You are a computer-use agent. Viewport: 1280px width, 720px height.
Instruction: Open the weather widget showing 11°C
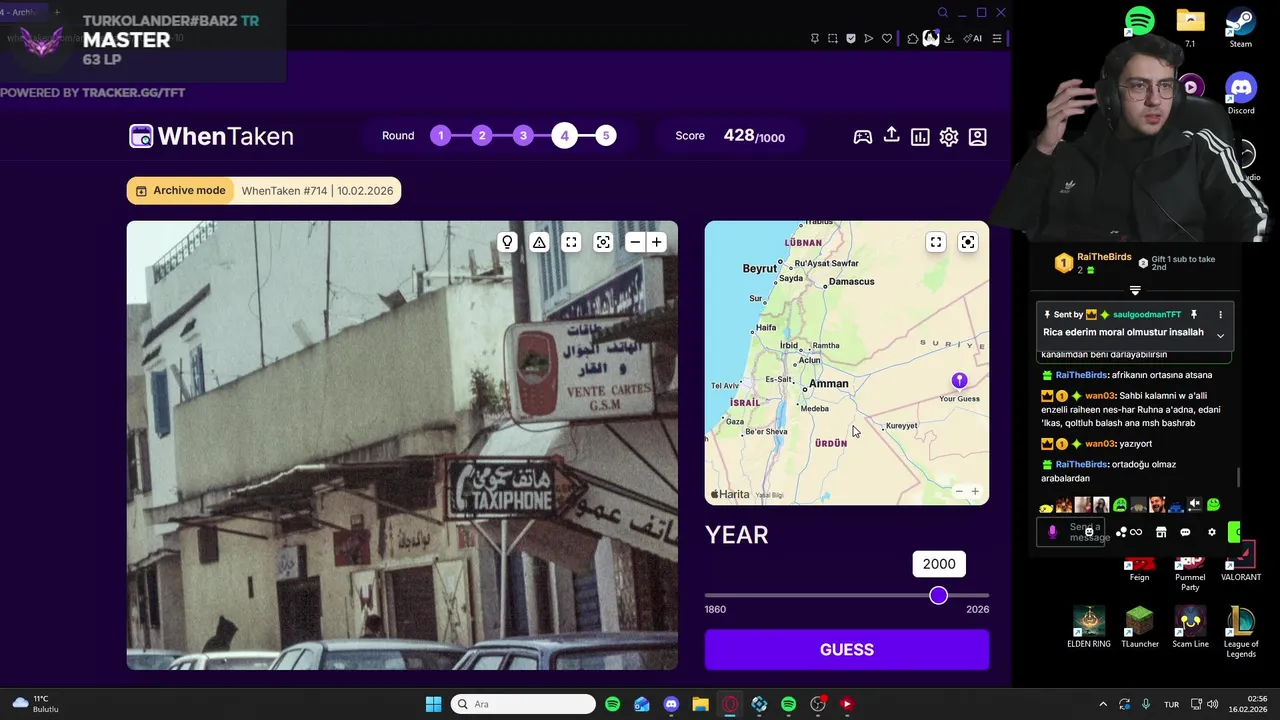(36, 704)
